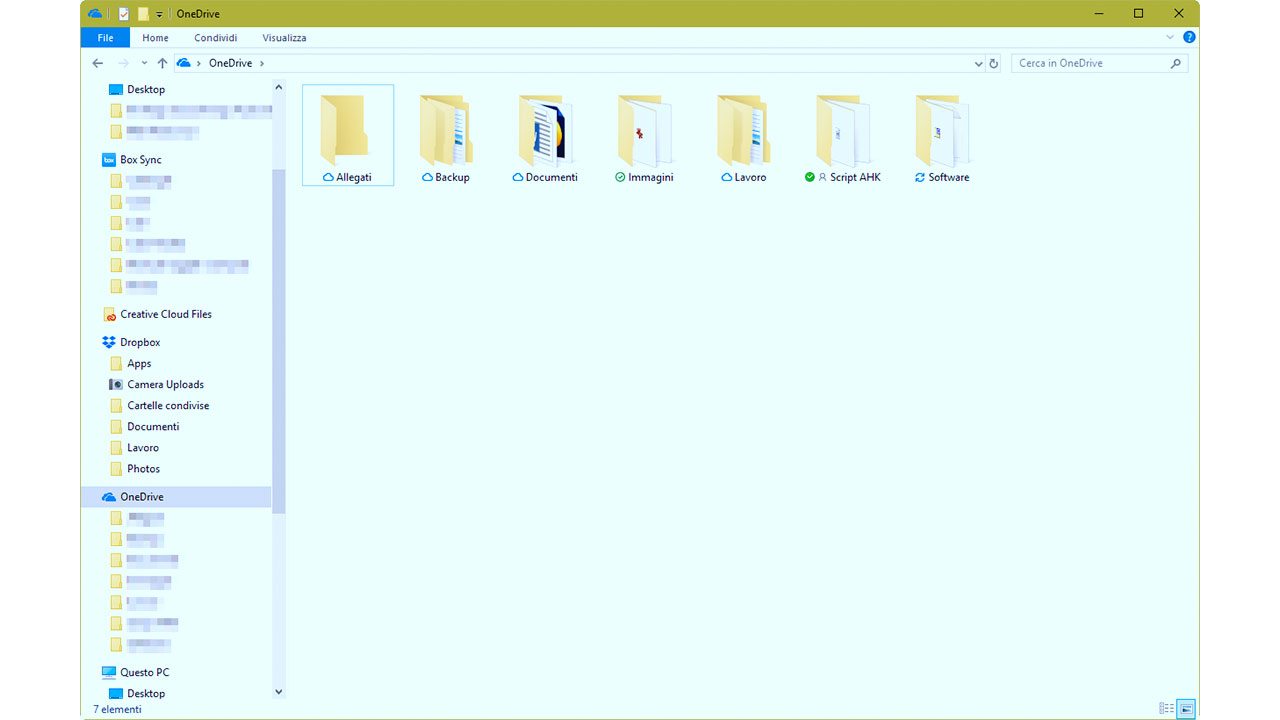Open the Visualizza ribbon tab
This screenshot has height=720, width=1280.
pos(284,38)
